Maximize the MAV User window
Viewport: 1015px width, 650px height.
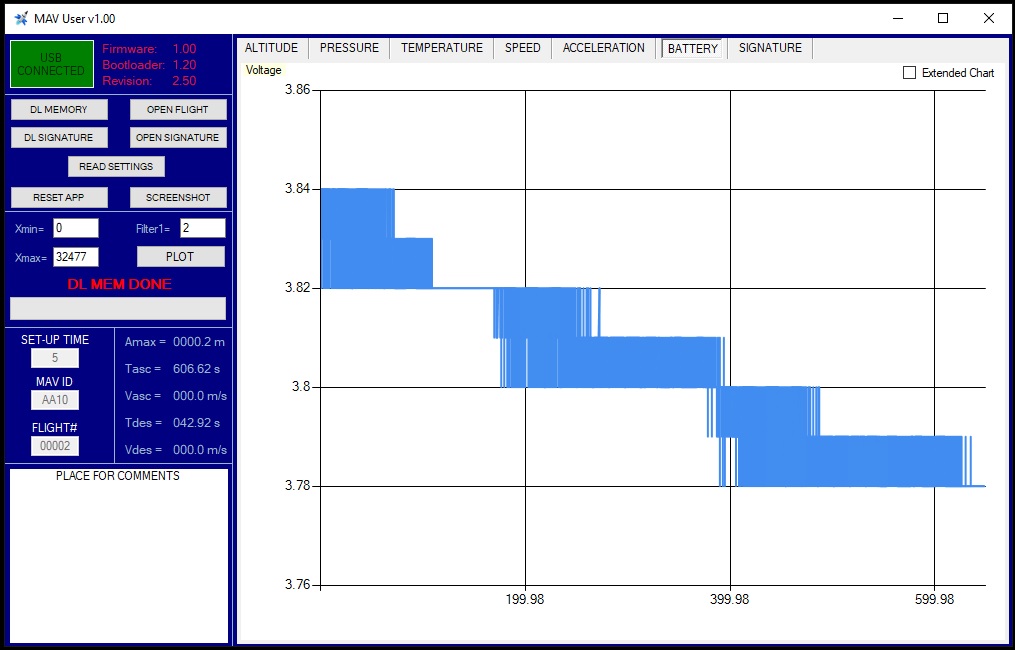(943, 18)
